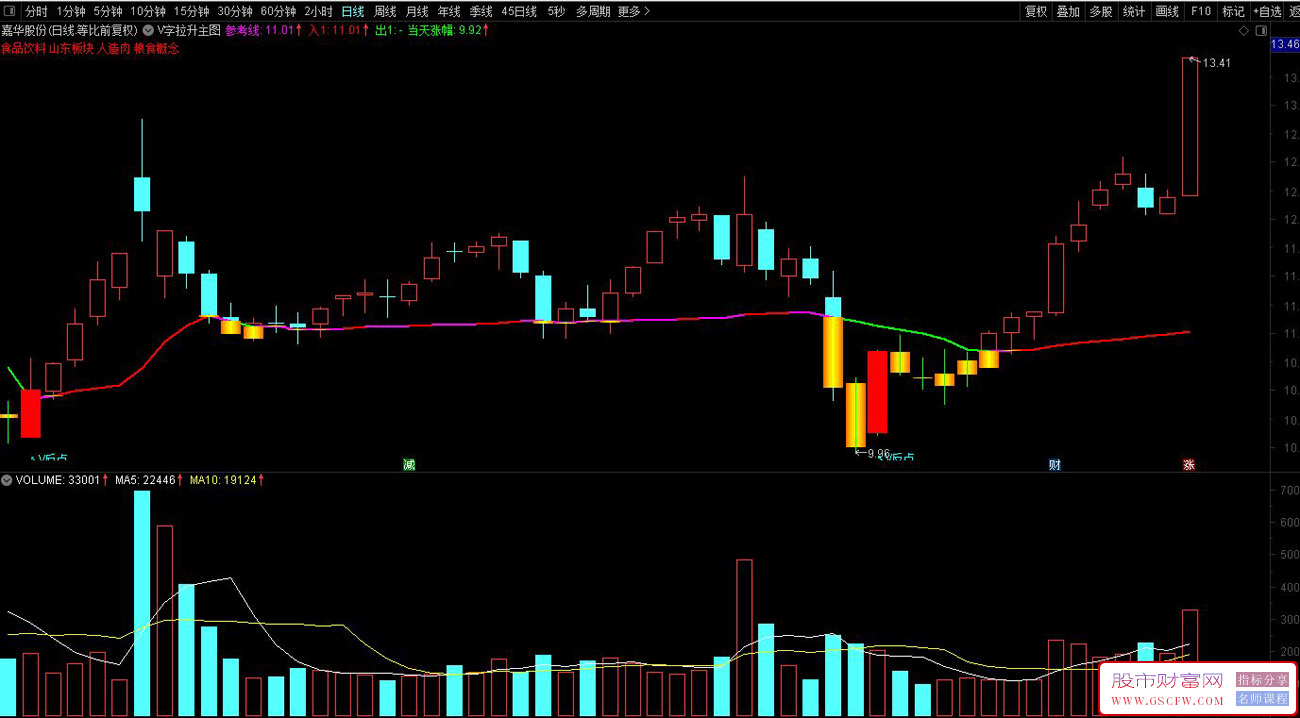Screen dimensions: 1300x718
Task: Click the VOLUME 33001 label
Action: [x=62, y=480]
